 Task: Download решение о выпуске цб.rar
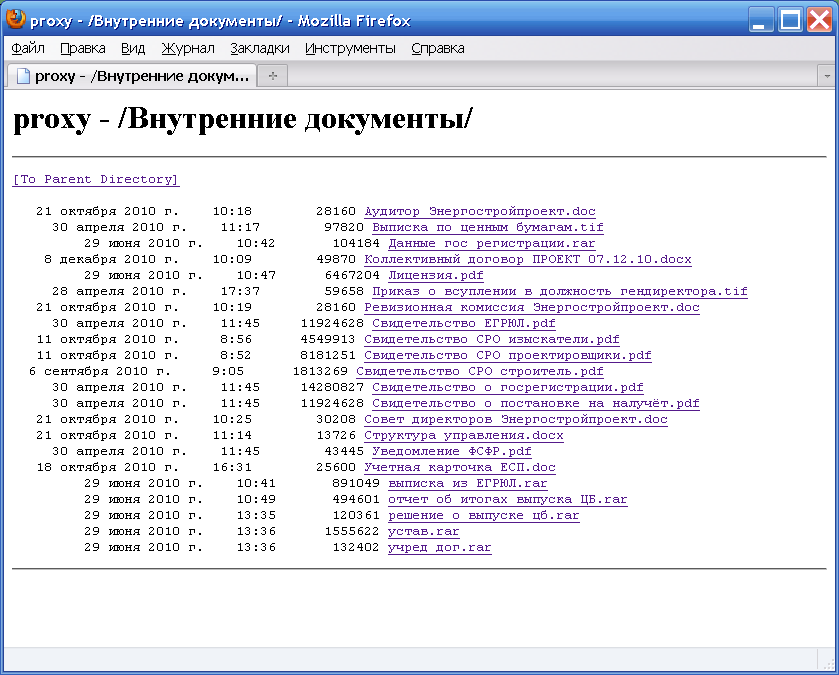point(484,516)
